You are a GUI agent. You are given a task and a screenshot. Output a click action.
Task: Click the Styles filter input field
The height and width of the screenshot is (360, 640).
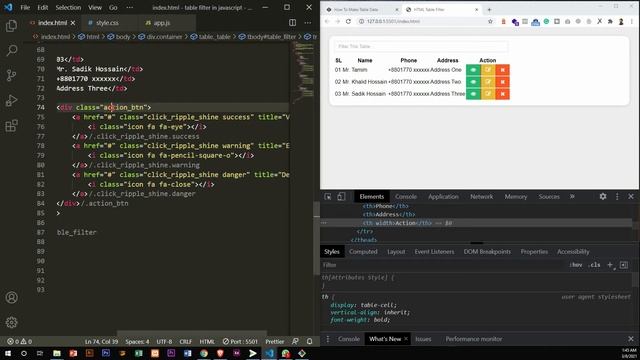coord(443,265)
